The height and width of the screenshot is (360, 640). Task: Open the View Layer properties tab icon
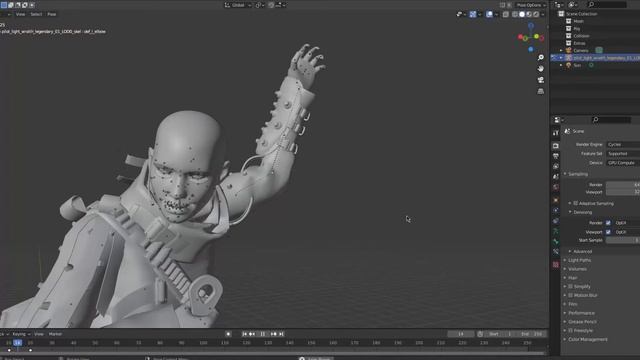click(556, 167)
